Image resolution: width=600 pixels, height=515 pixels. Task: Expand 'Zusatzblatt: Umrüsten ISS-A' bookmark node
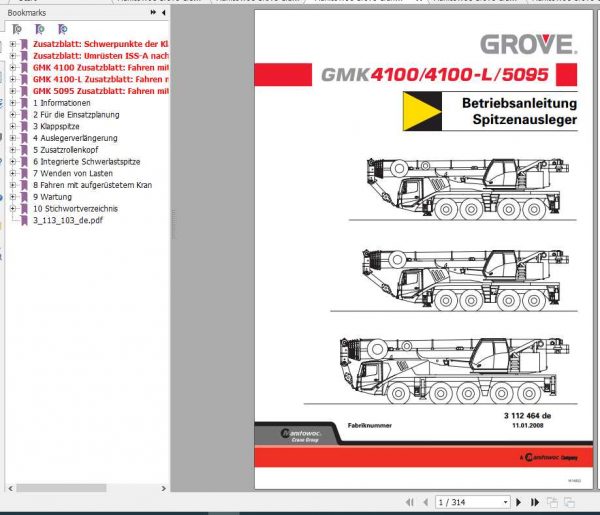(13, 56)
